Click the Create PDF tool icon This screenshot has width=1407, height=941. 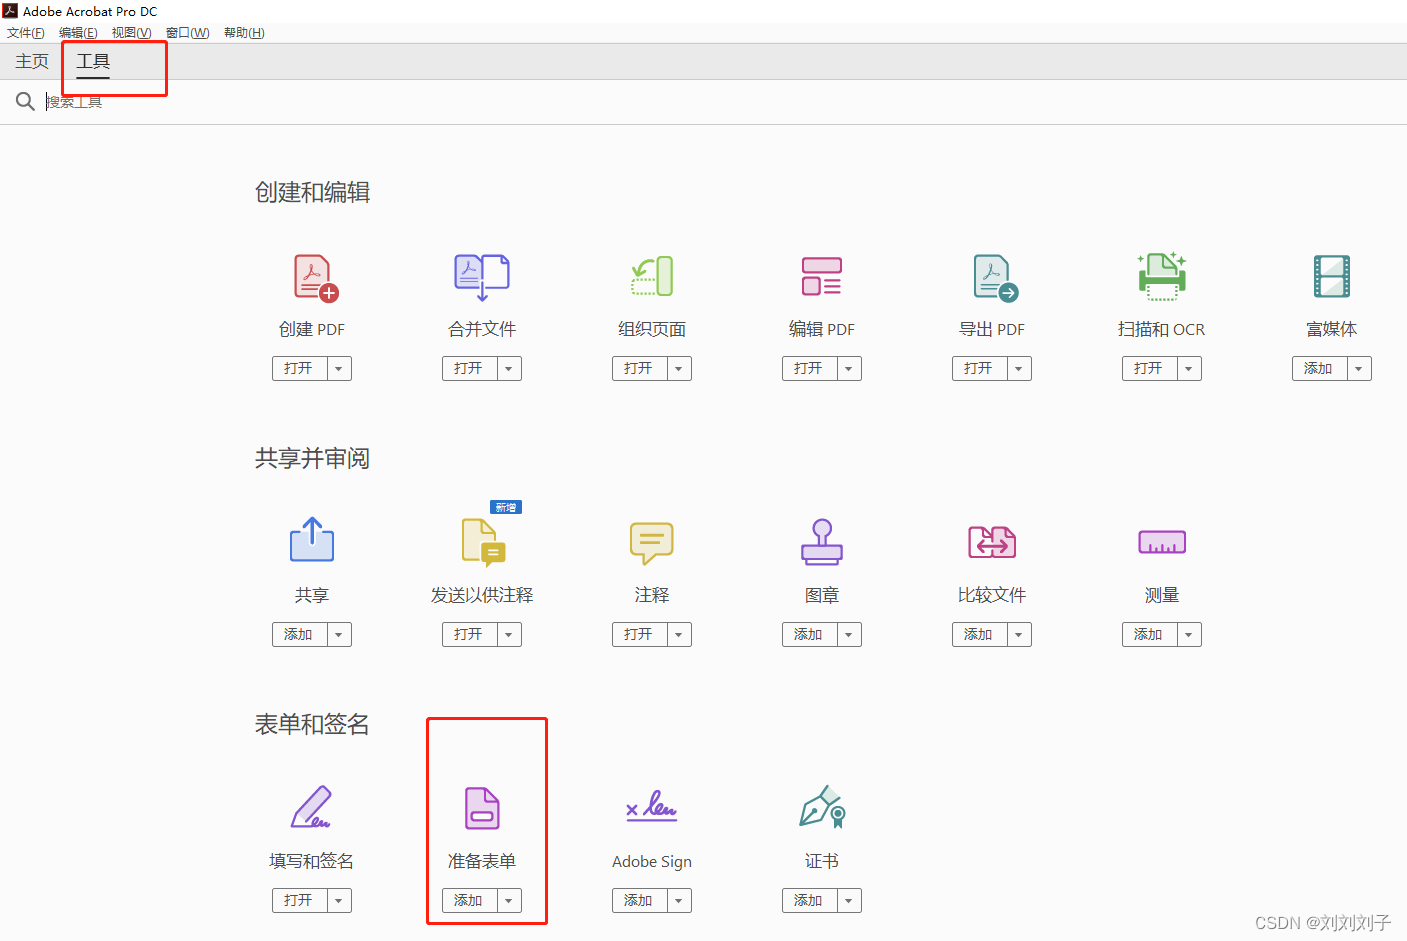[316, 278]
